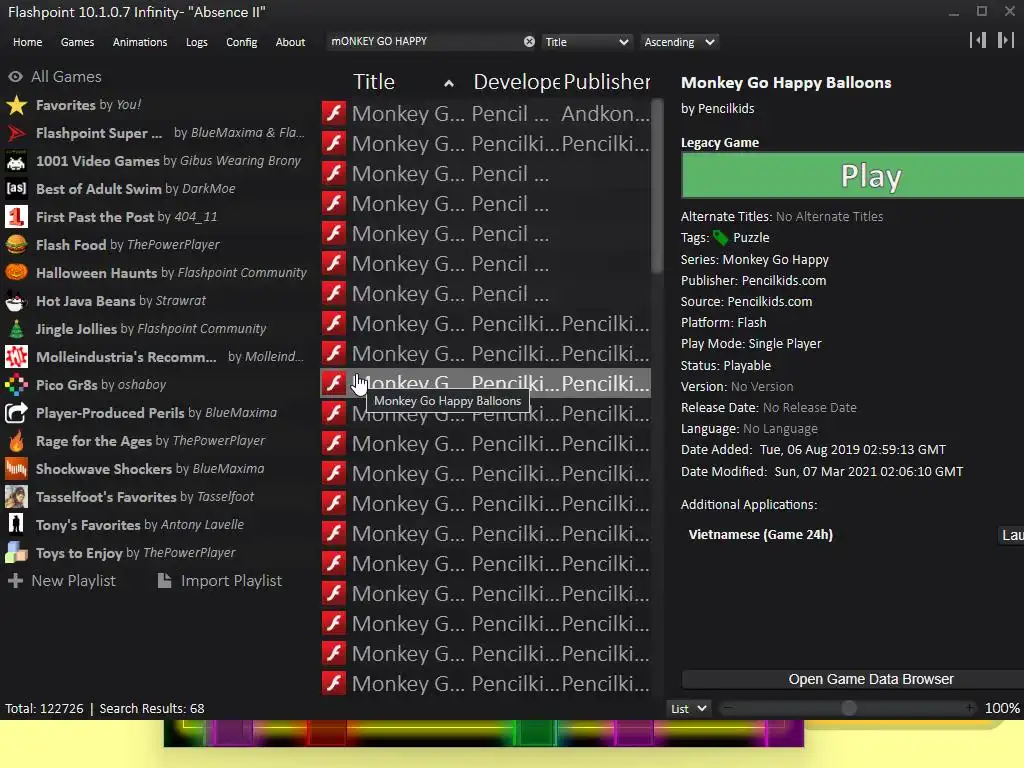Toggle the All Games eye icon
Viewport: 1024px width, 768px height.
tap(15, 77)
